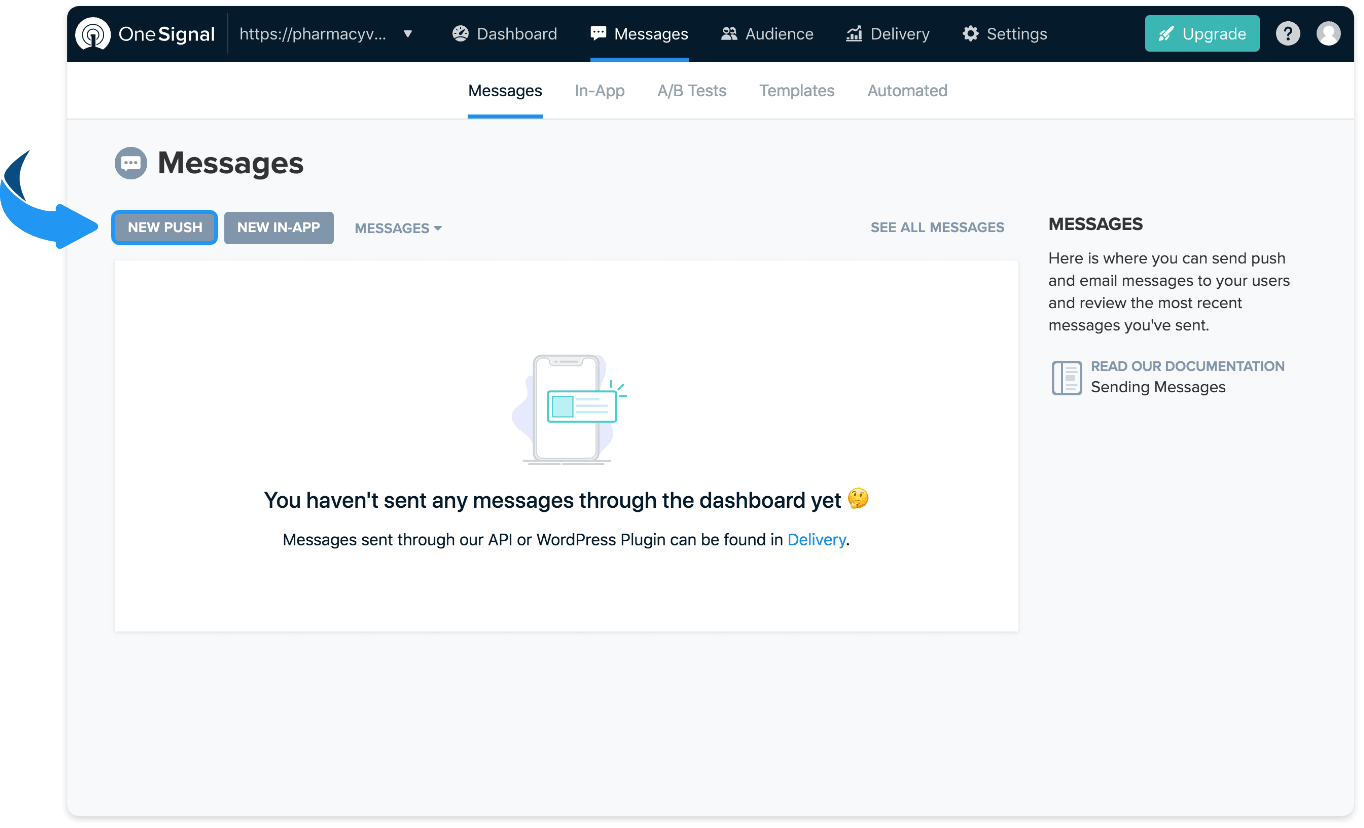Image resolution: width=1364 pixels, height=828 pixels.
Task: Switch to the A/B Tests tab
Action: point(692,91)
